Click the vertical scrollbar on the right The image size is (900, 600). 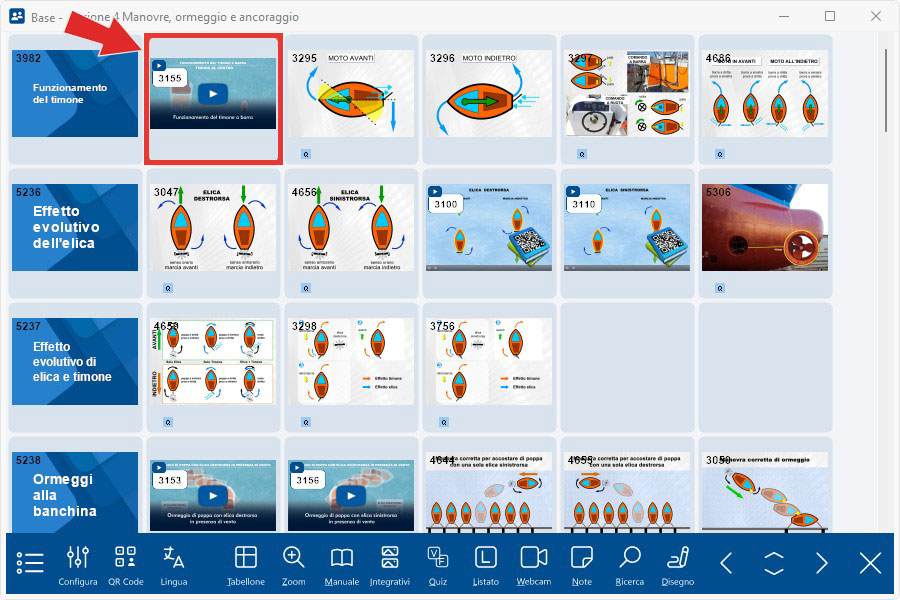[x=886, y=85]
